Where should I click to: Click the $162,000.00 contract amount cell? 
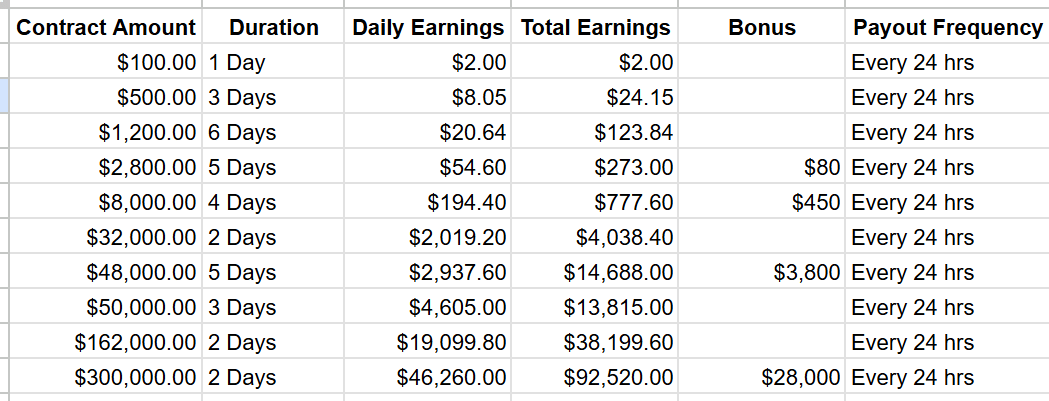pyautogui.click(x=106, y=342)
